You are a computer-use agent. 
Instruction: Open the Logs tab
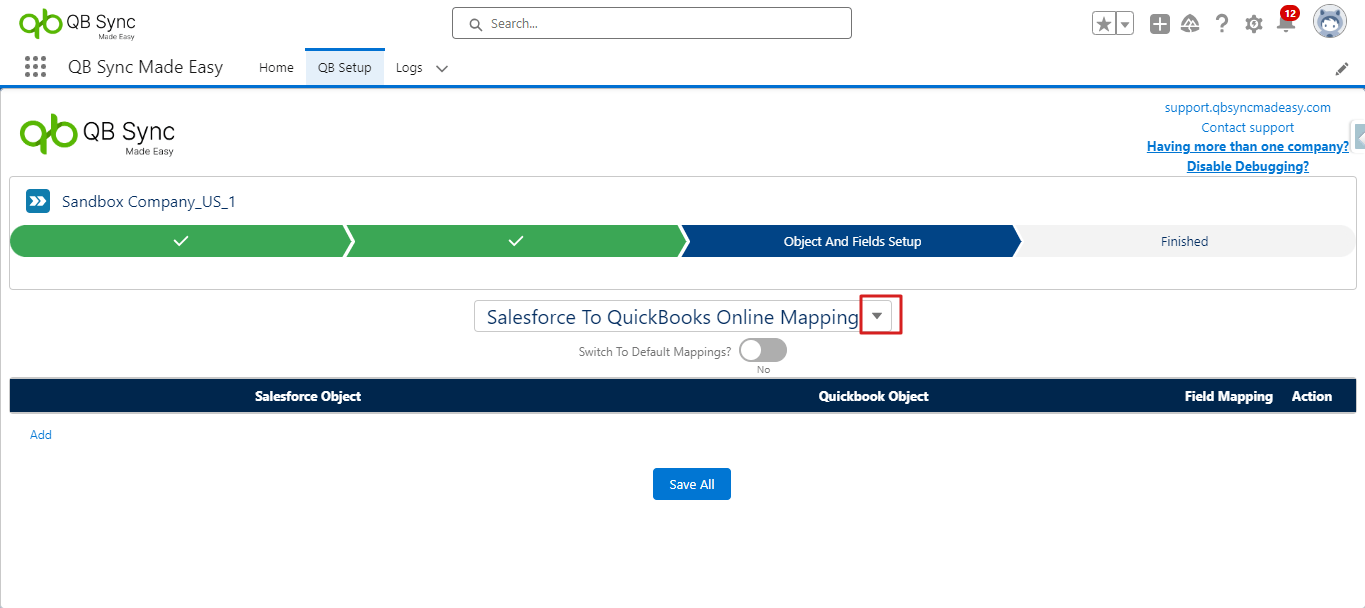tap(409, 68)
